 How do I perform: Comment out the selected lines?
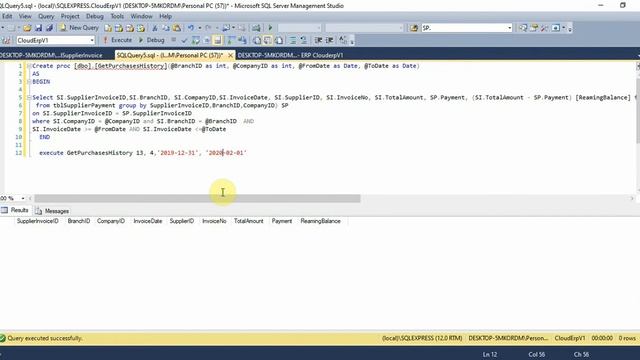(x=293, y=40)
